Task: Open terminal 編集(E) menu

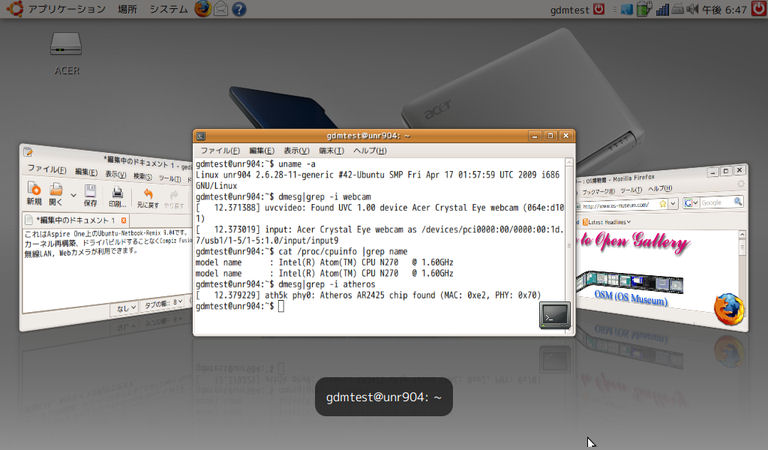Action: 262,151
